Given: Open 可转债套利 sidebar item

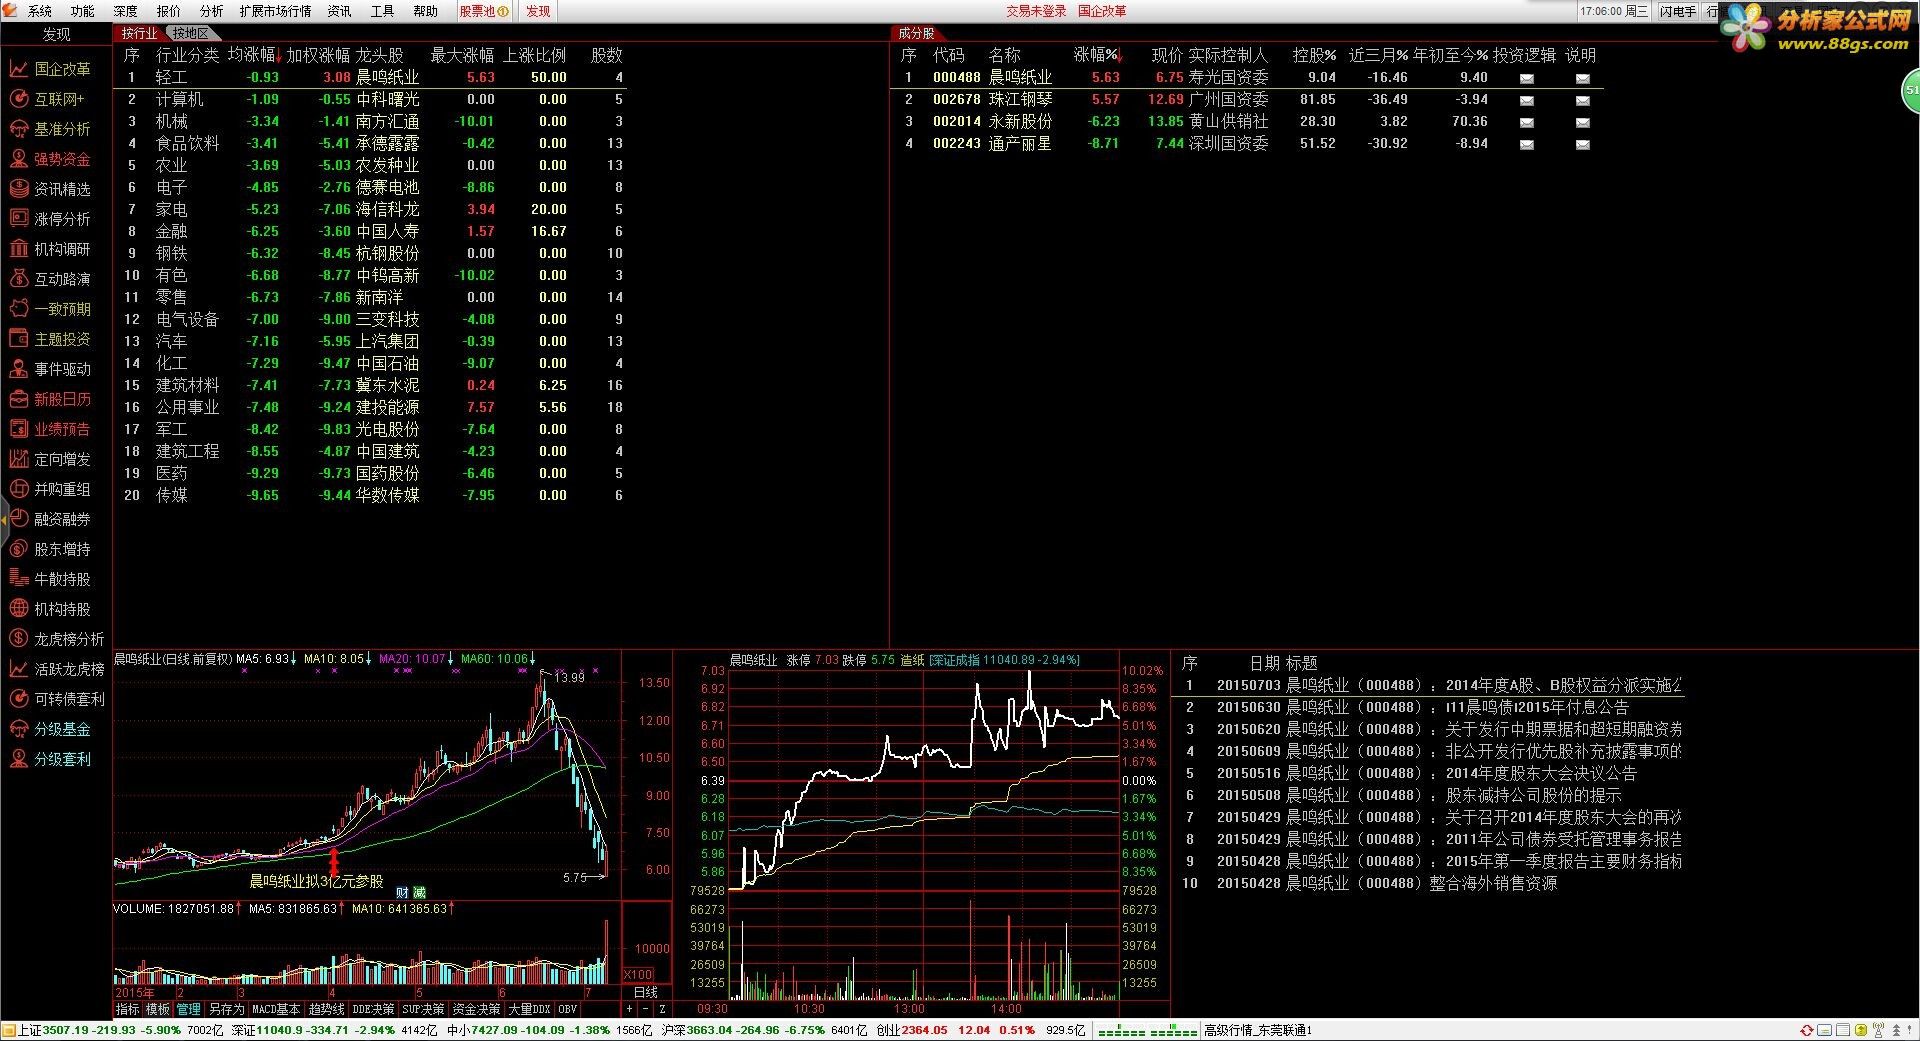Looking at the screenshot, I should [x=56, y=699].
